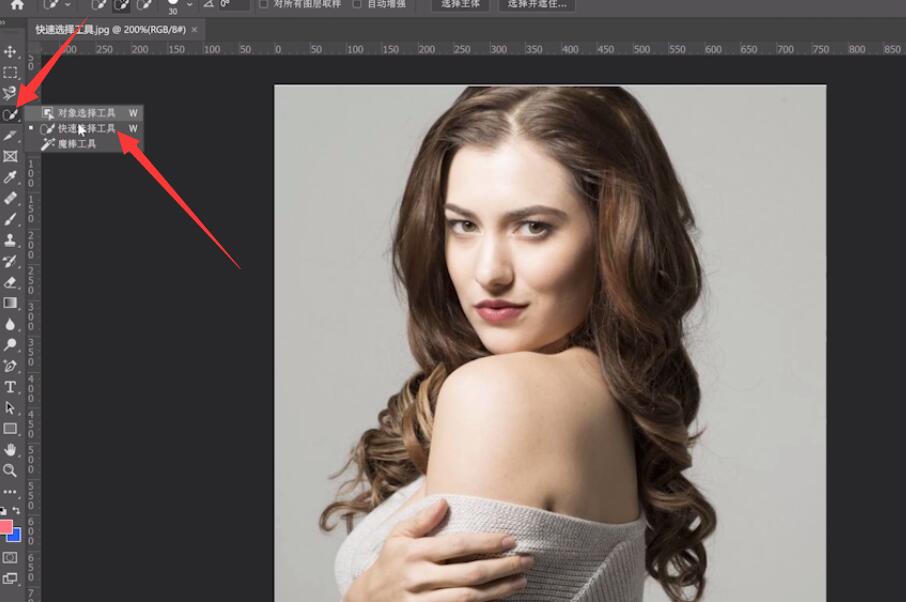Viewport: 906px width, 602px height.
Task: Change the screen mode
Action: tap(10, 578)
